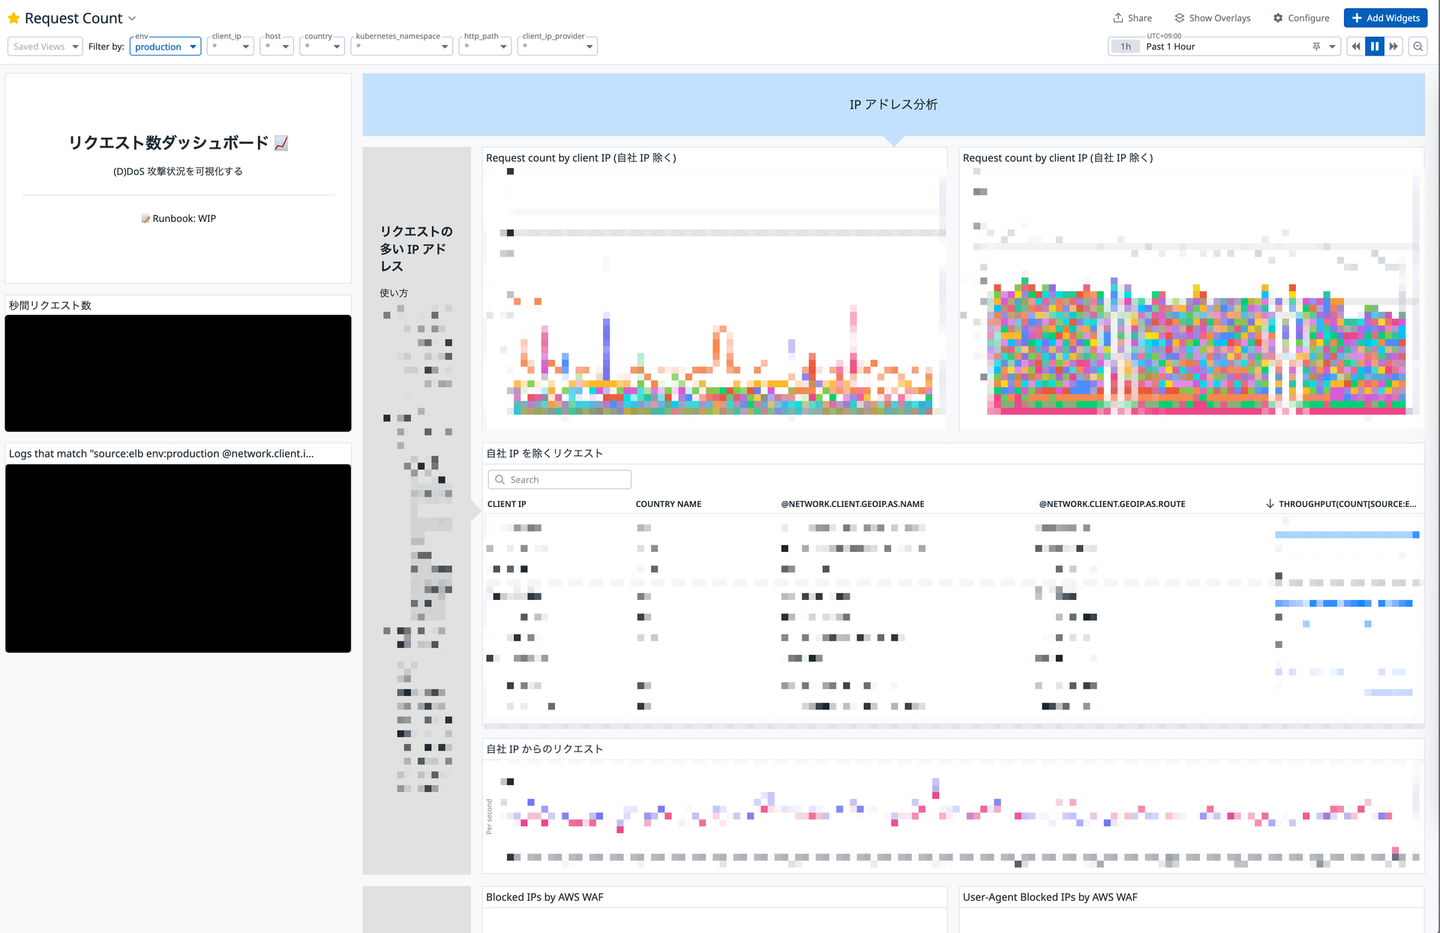The image size is (1440, 933).
Task: Open the Configure settings
Action: [1301, 18]
